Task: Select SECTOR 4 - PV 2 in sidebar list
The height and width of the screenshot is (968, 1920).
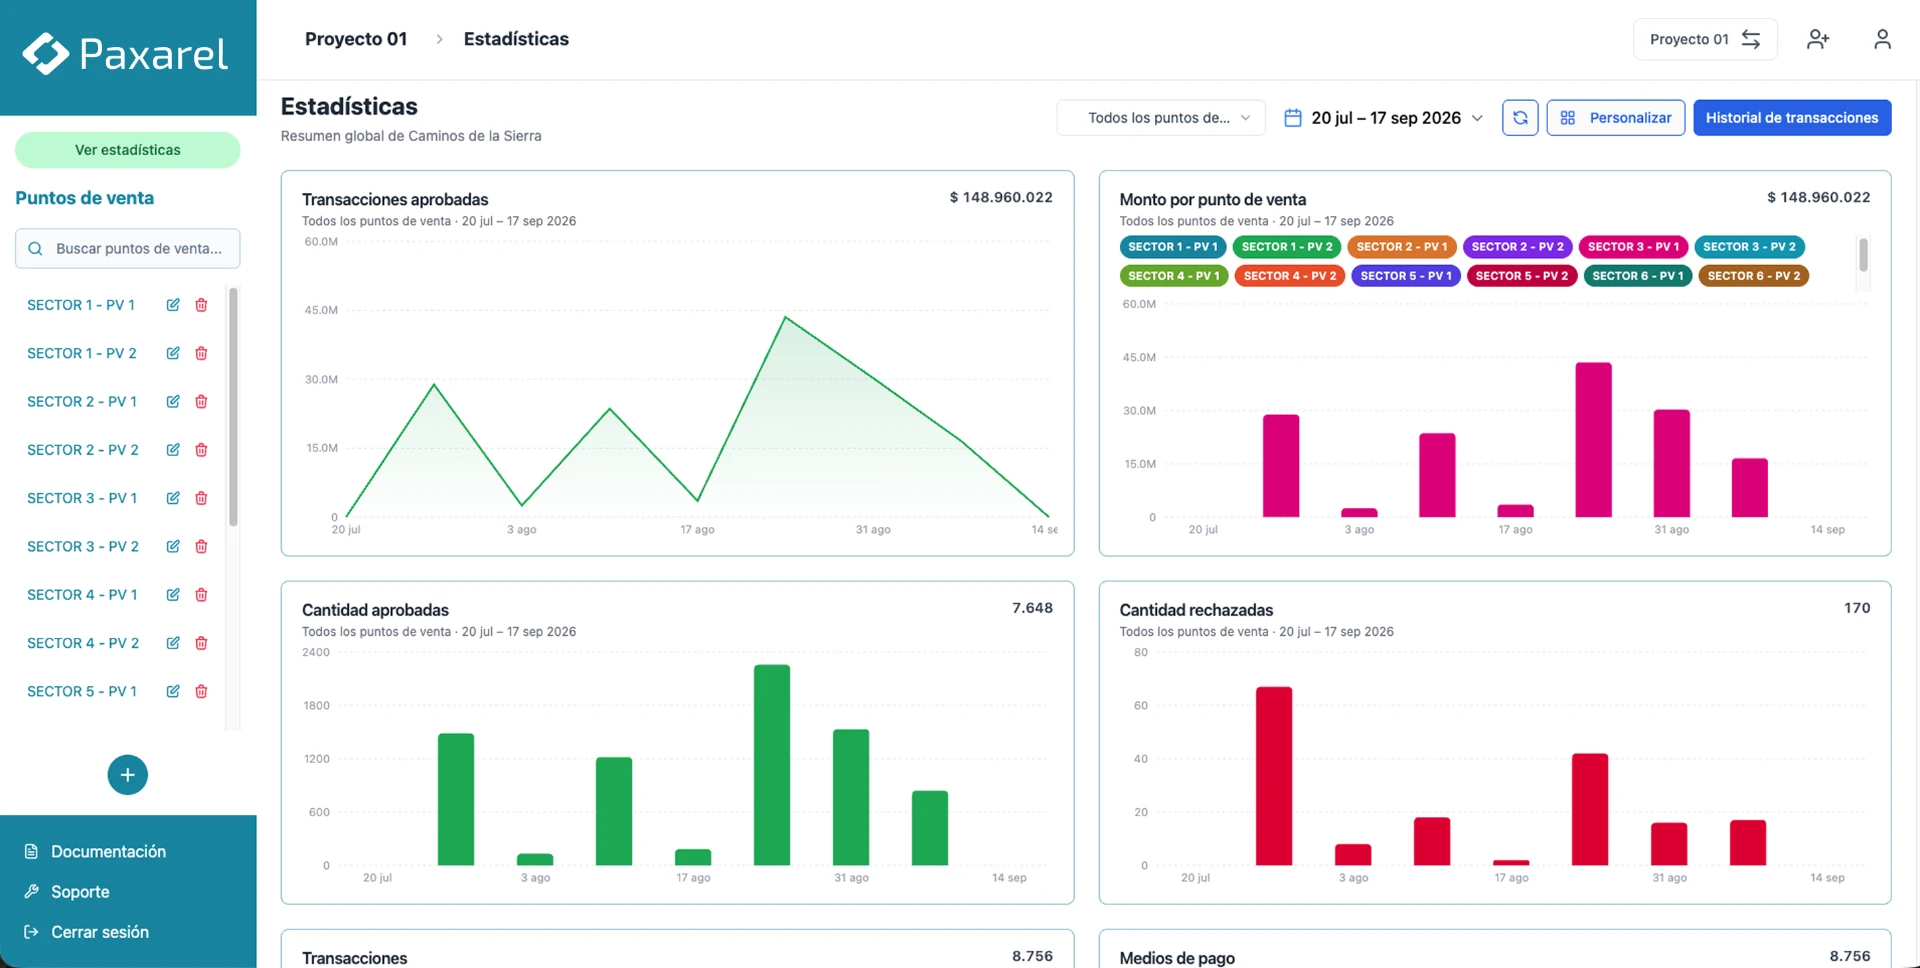Action: [x=83, y=643]
